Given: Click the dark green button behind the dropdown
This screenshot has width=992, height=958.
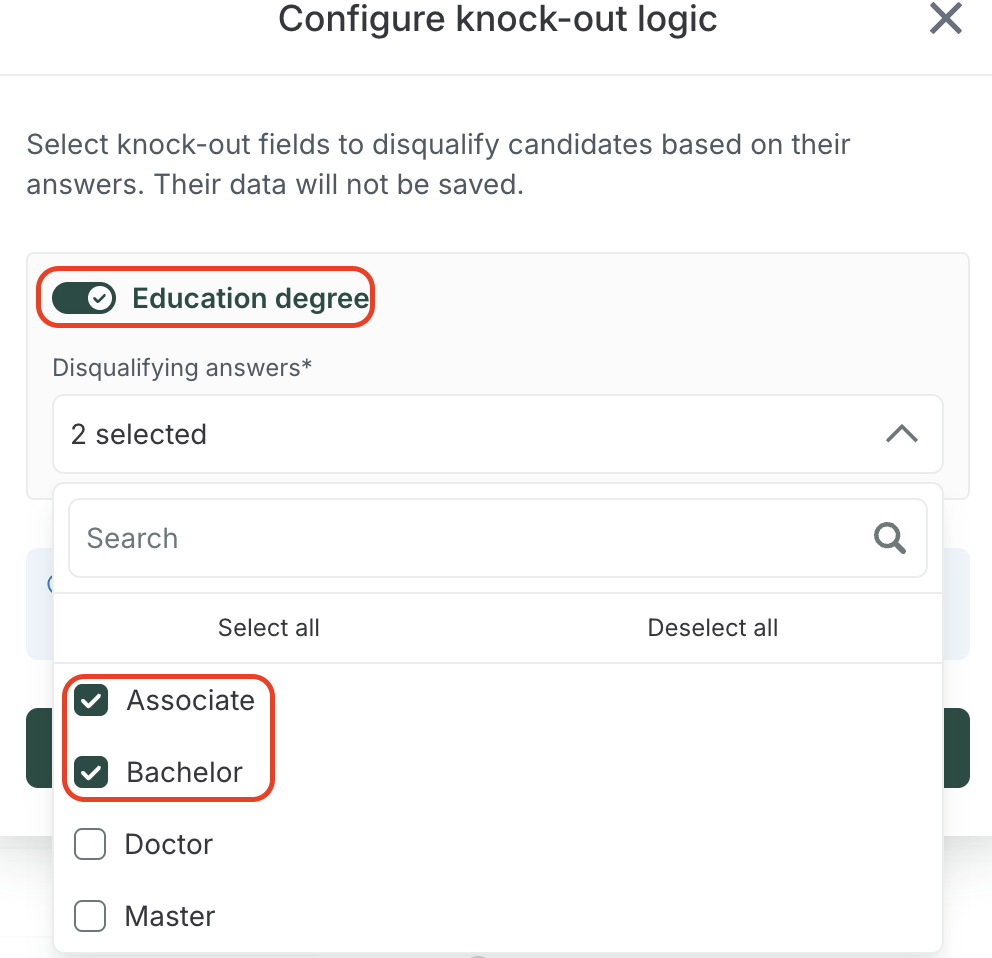Looking at the screenshot, I should point(956,748).
